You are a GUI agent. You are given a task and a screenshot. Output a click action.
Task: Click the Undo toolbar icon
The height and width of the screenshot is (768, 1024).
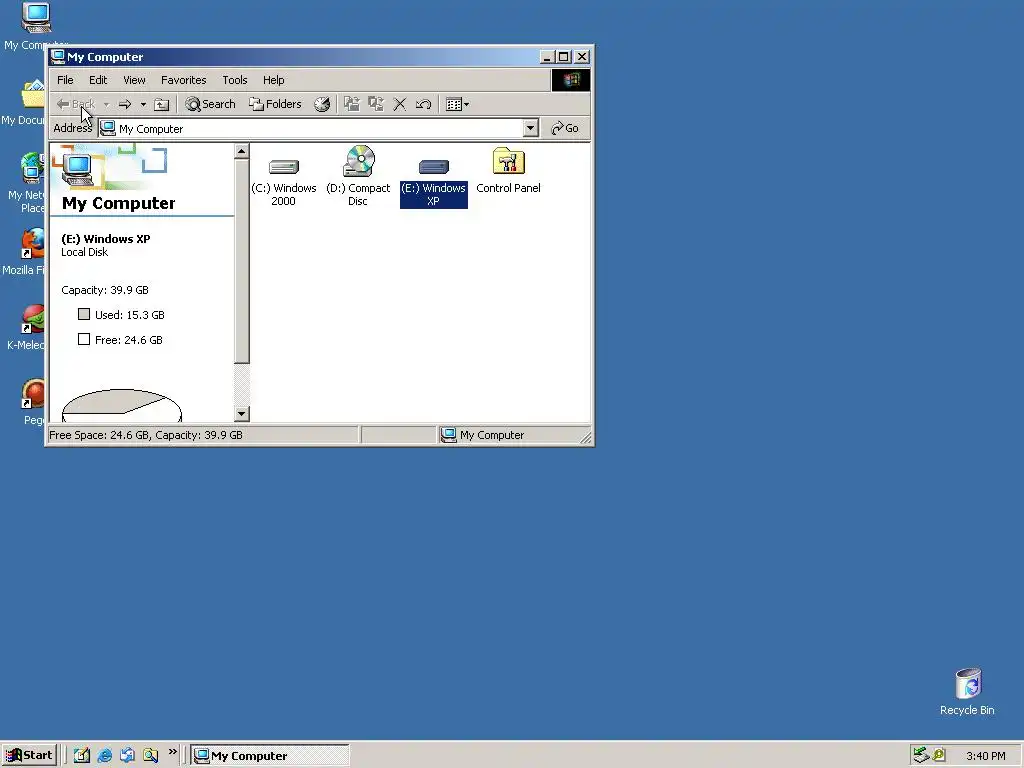click(x=423, y=104)
